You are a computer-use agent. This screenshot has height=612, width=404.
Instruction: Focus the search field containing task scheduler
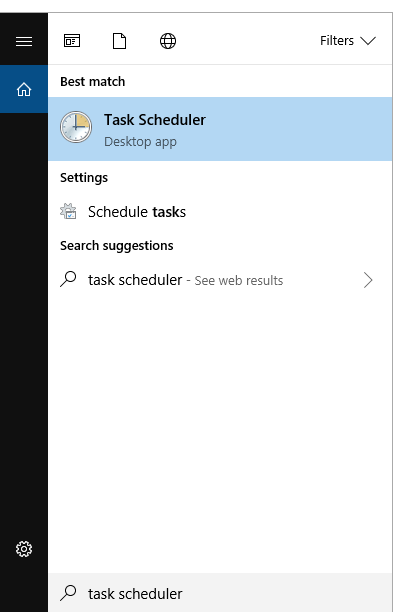[x=220, y=593]
